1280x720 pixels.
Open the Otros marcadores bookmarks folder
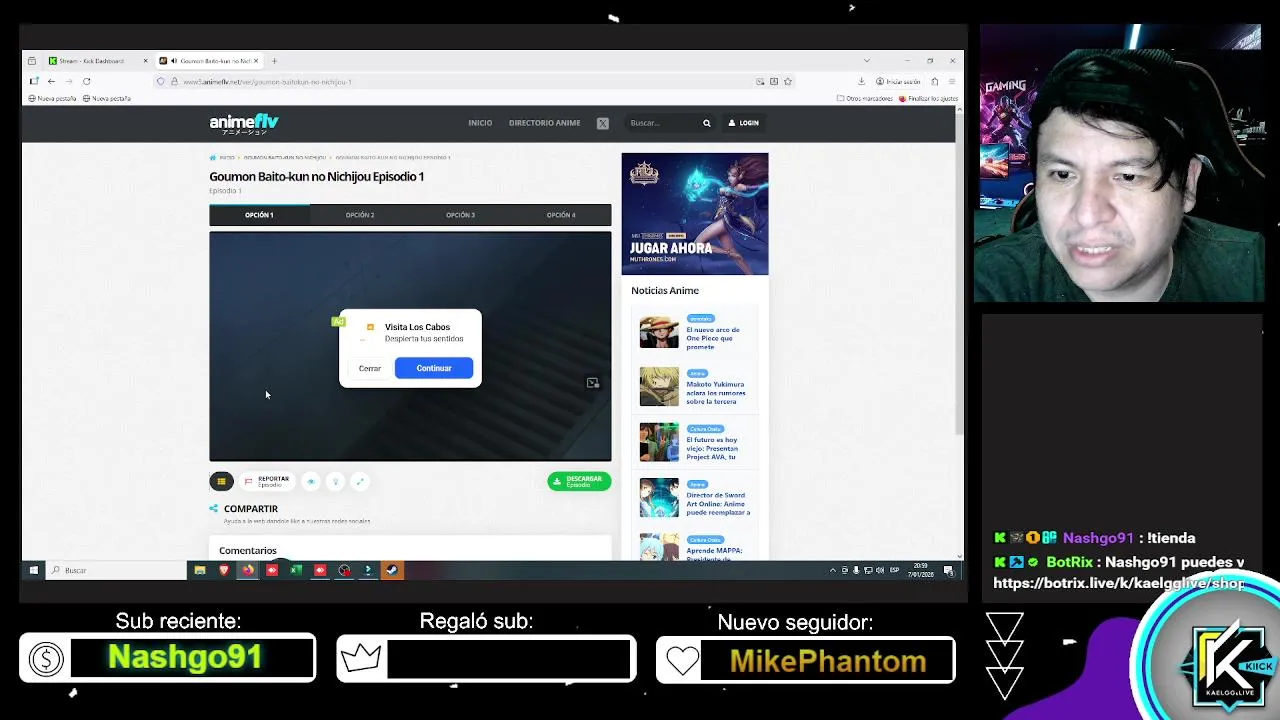click(x=864, y=98)
